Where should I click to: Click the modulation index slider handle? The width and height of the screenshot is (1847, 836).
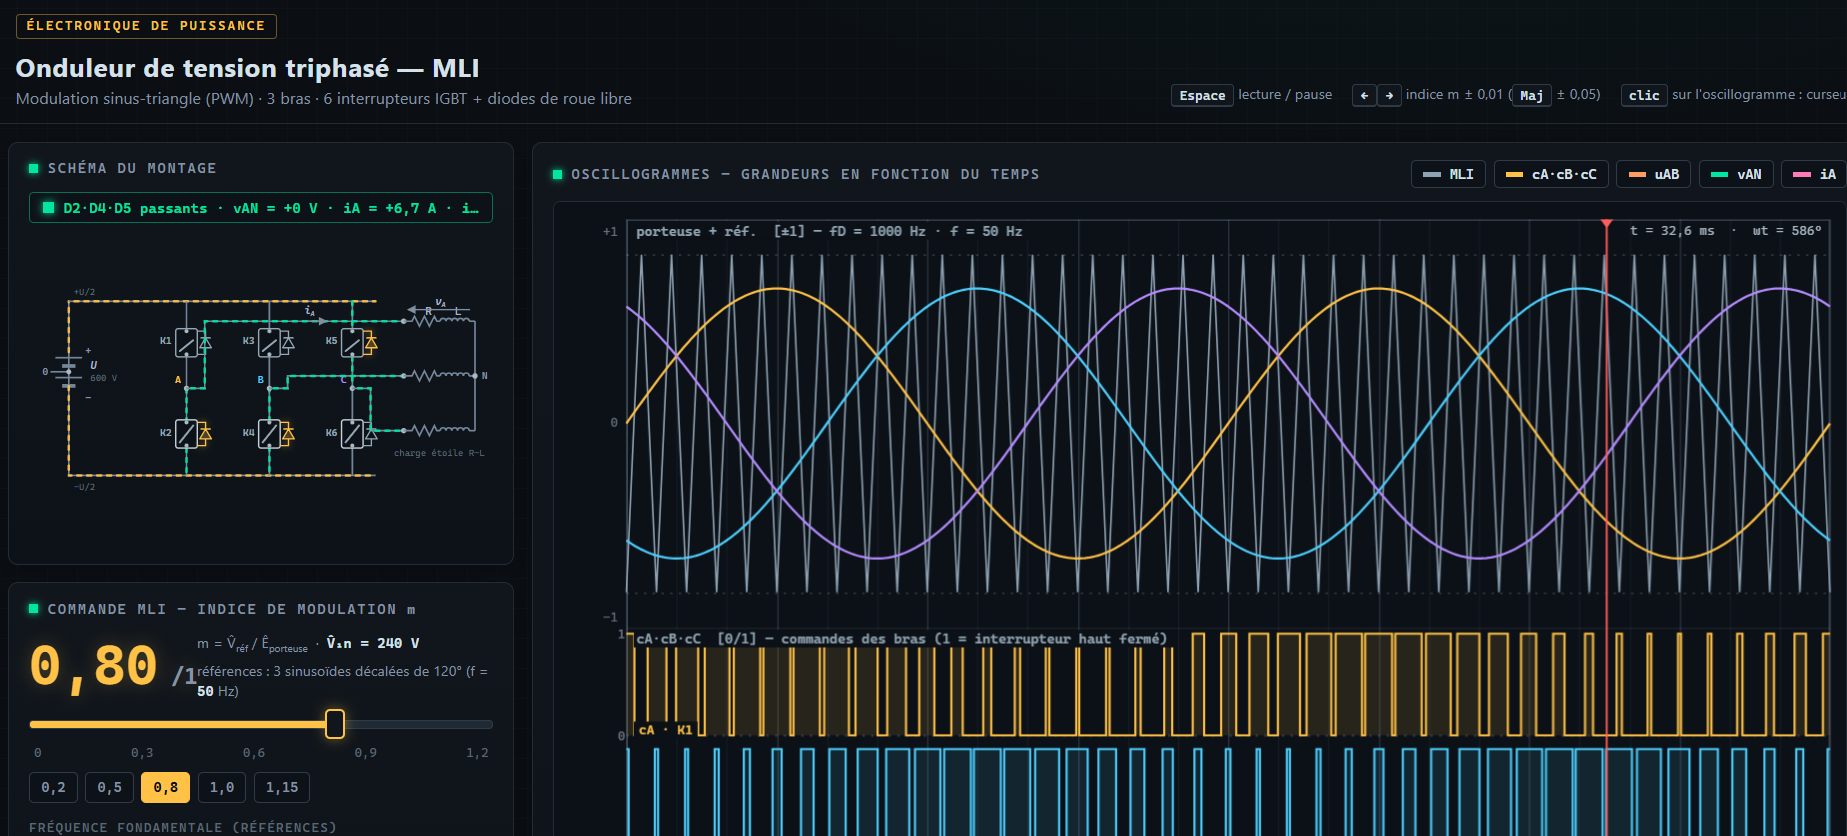(335, 724)
